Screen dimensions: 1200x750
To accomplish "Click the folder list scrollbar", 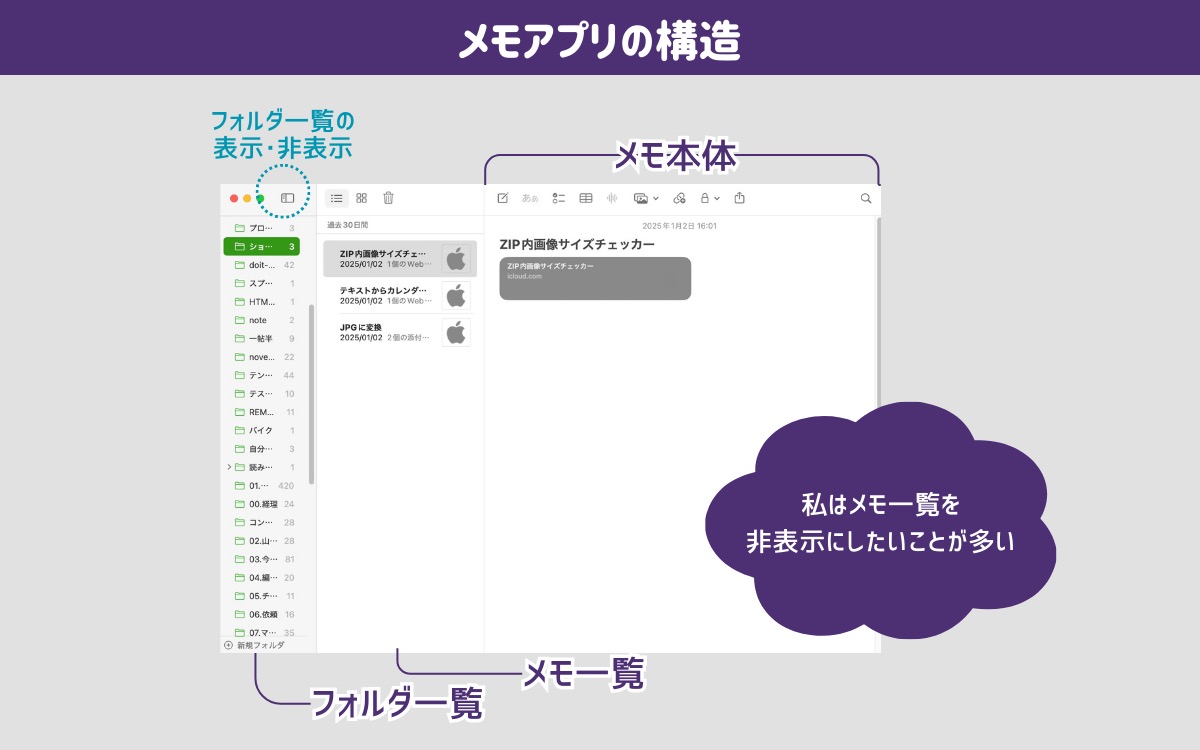I will pos(312,395).
